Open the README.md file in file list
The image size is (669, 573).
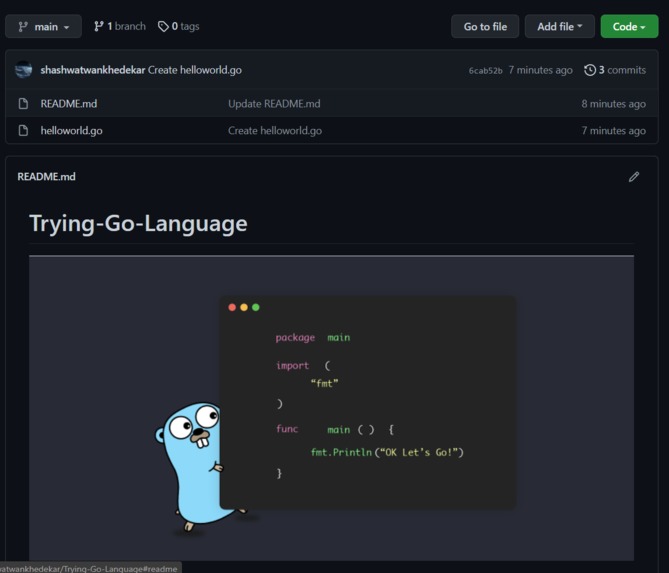[69, 104]
